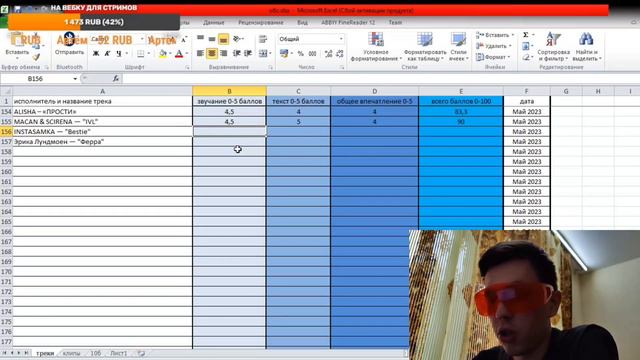Image resolution: width=640 pixels, height=360 pixels.
Task: Click Format Painter brush
Action: click(x=36, y=57)
